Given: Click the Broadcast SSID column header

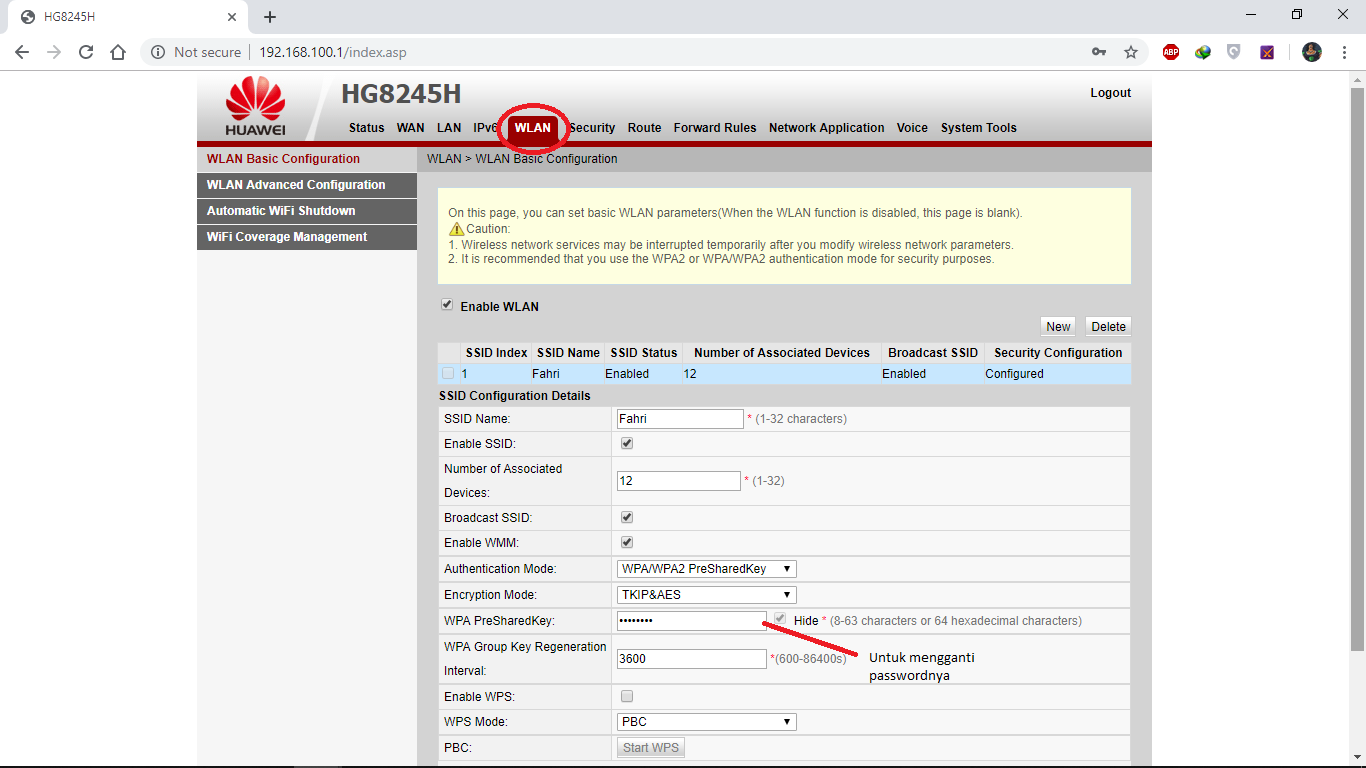Looking at the screenshot, I should coord(933,353).
